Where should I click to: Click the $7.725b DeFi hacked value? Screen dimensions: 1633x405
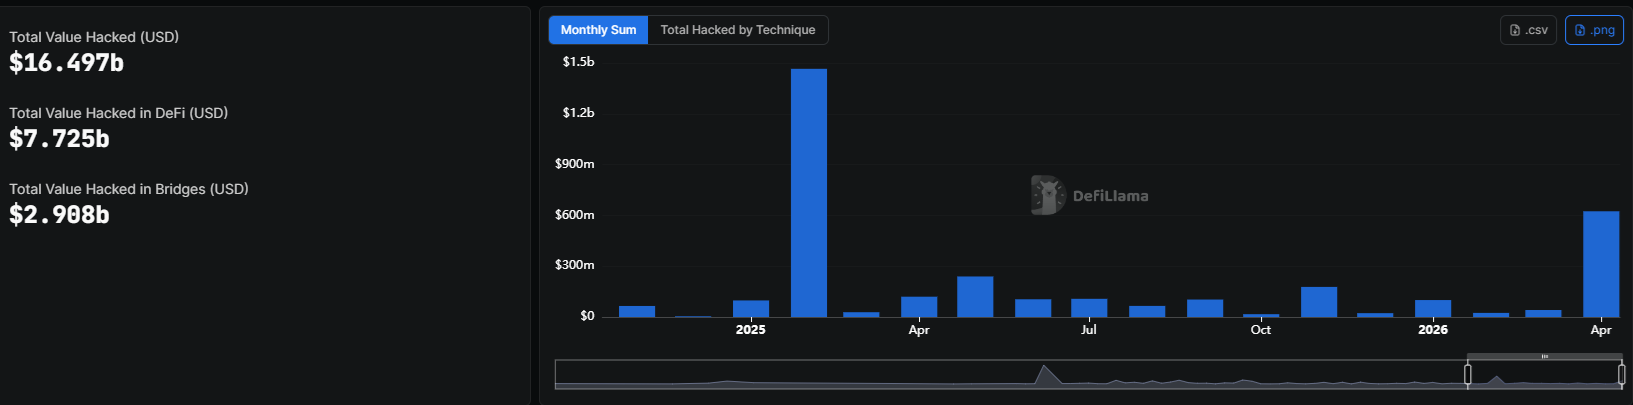tap(59, 139)
